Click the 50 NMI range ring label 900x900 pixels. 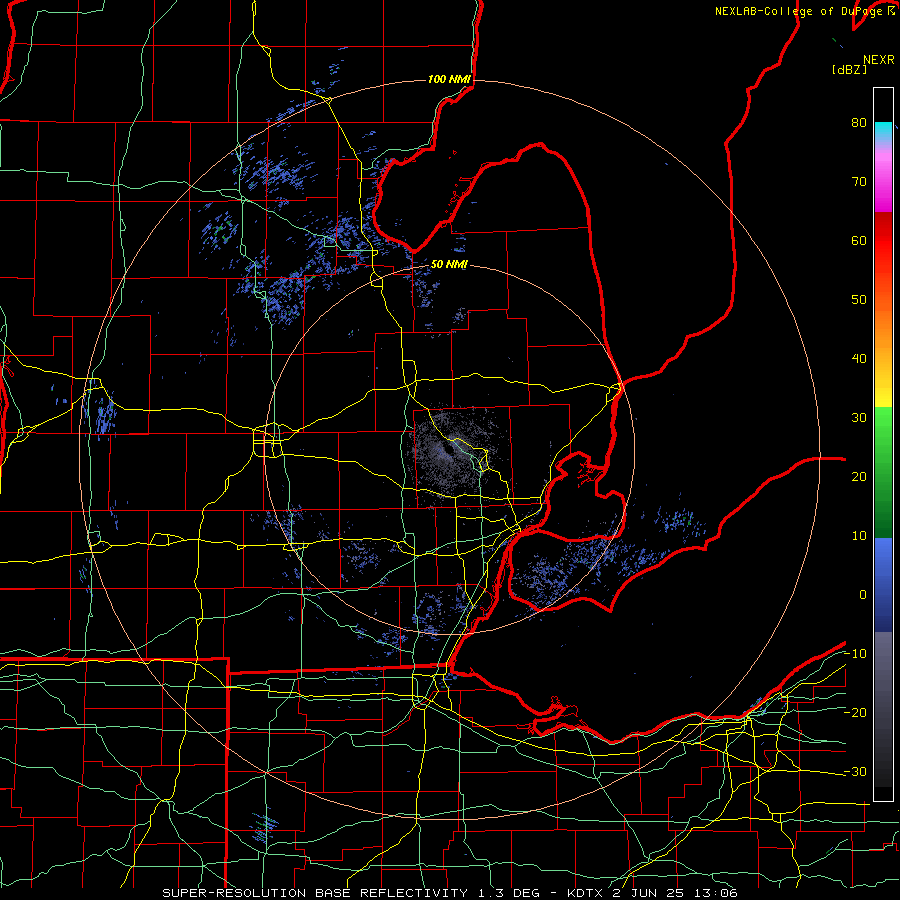[x=449, y=265]
